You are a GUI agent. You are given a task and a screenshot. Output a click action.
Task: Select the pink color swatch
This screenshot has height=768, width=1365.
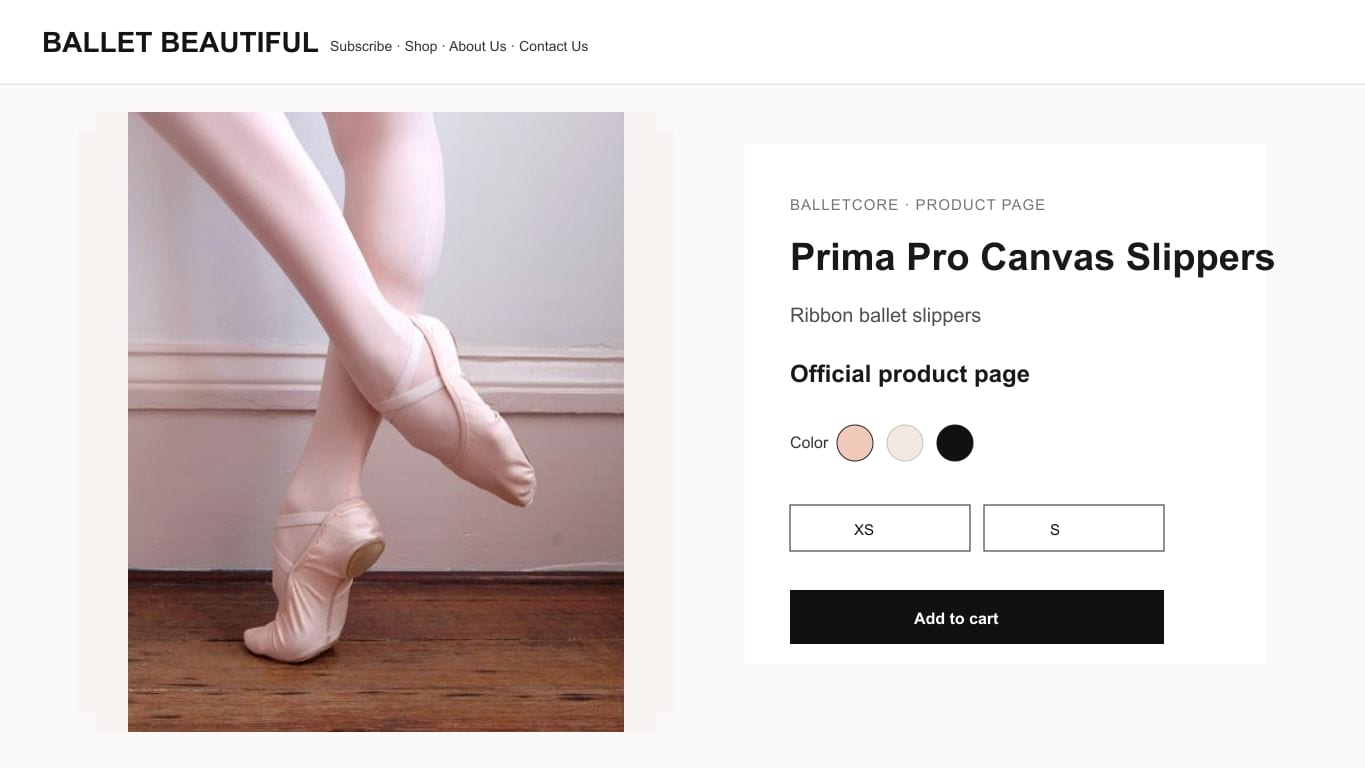855,443
